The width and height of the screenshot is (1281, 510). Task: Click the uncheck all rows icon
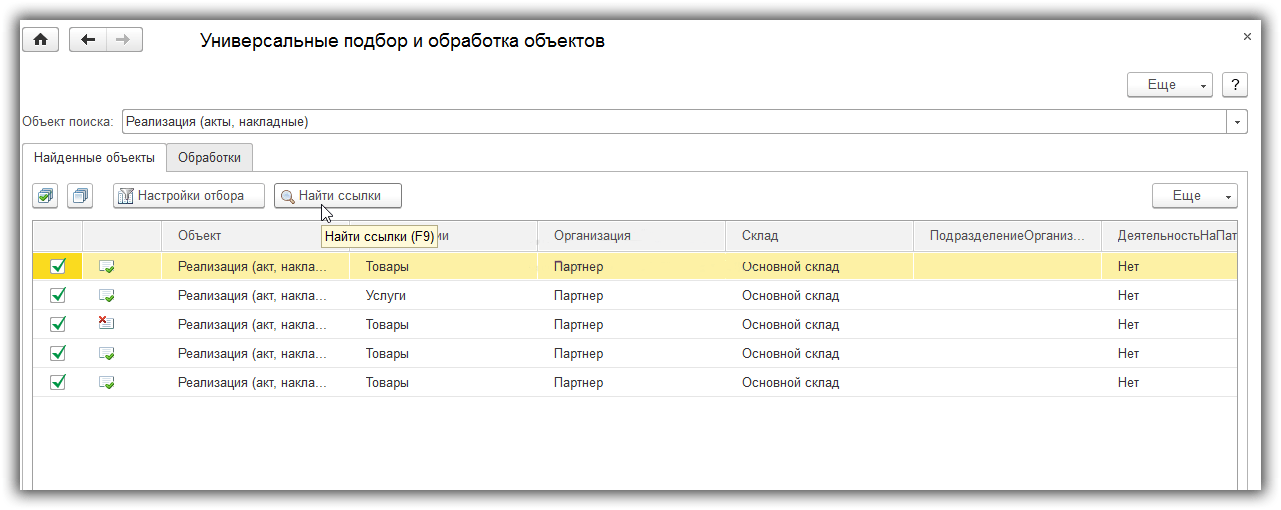(80, 196)
